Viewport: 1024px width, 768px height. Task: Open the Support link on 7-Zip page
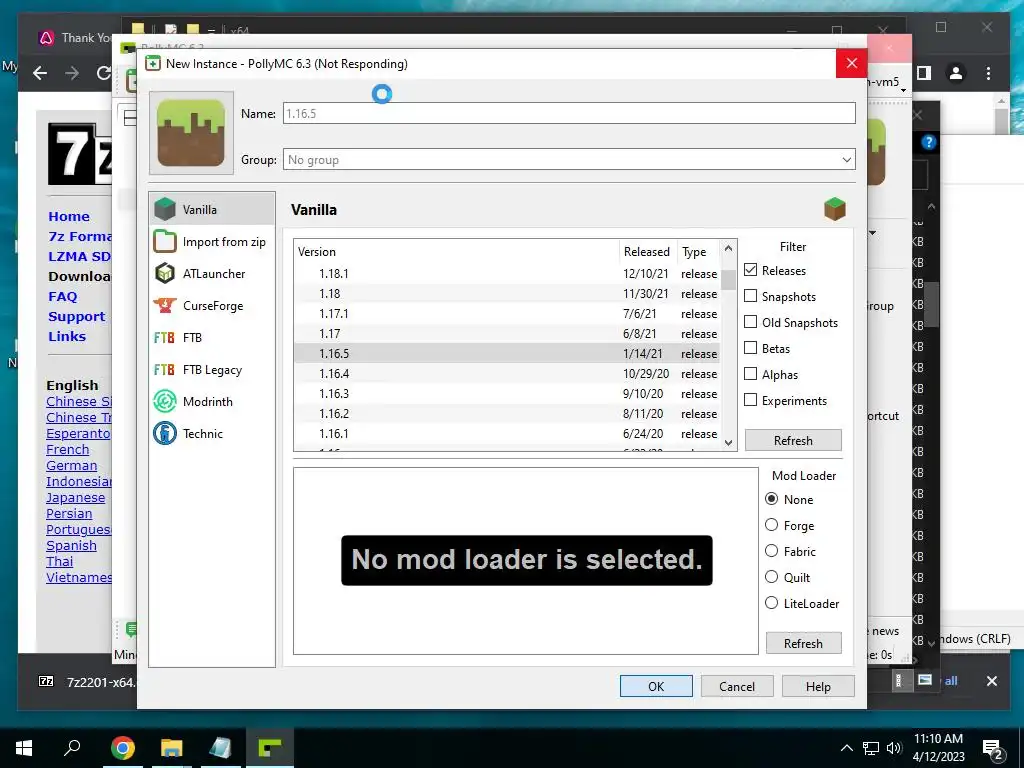(x=76, y=317)
